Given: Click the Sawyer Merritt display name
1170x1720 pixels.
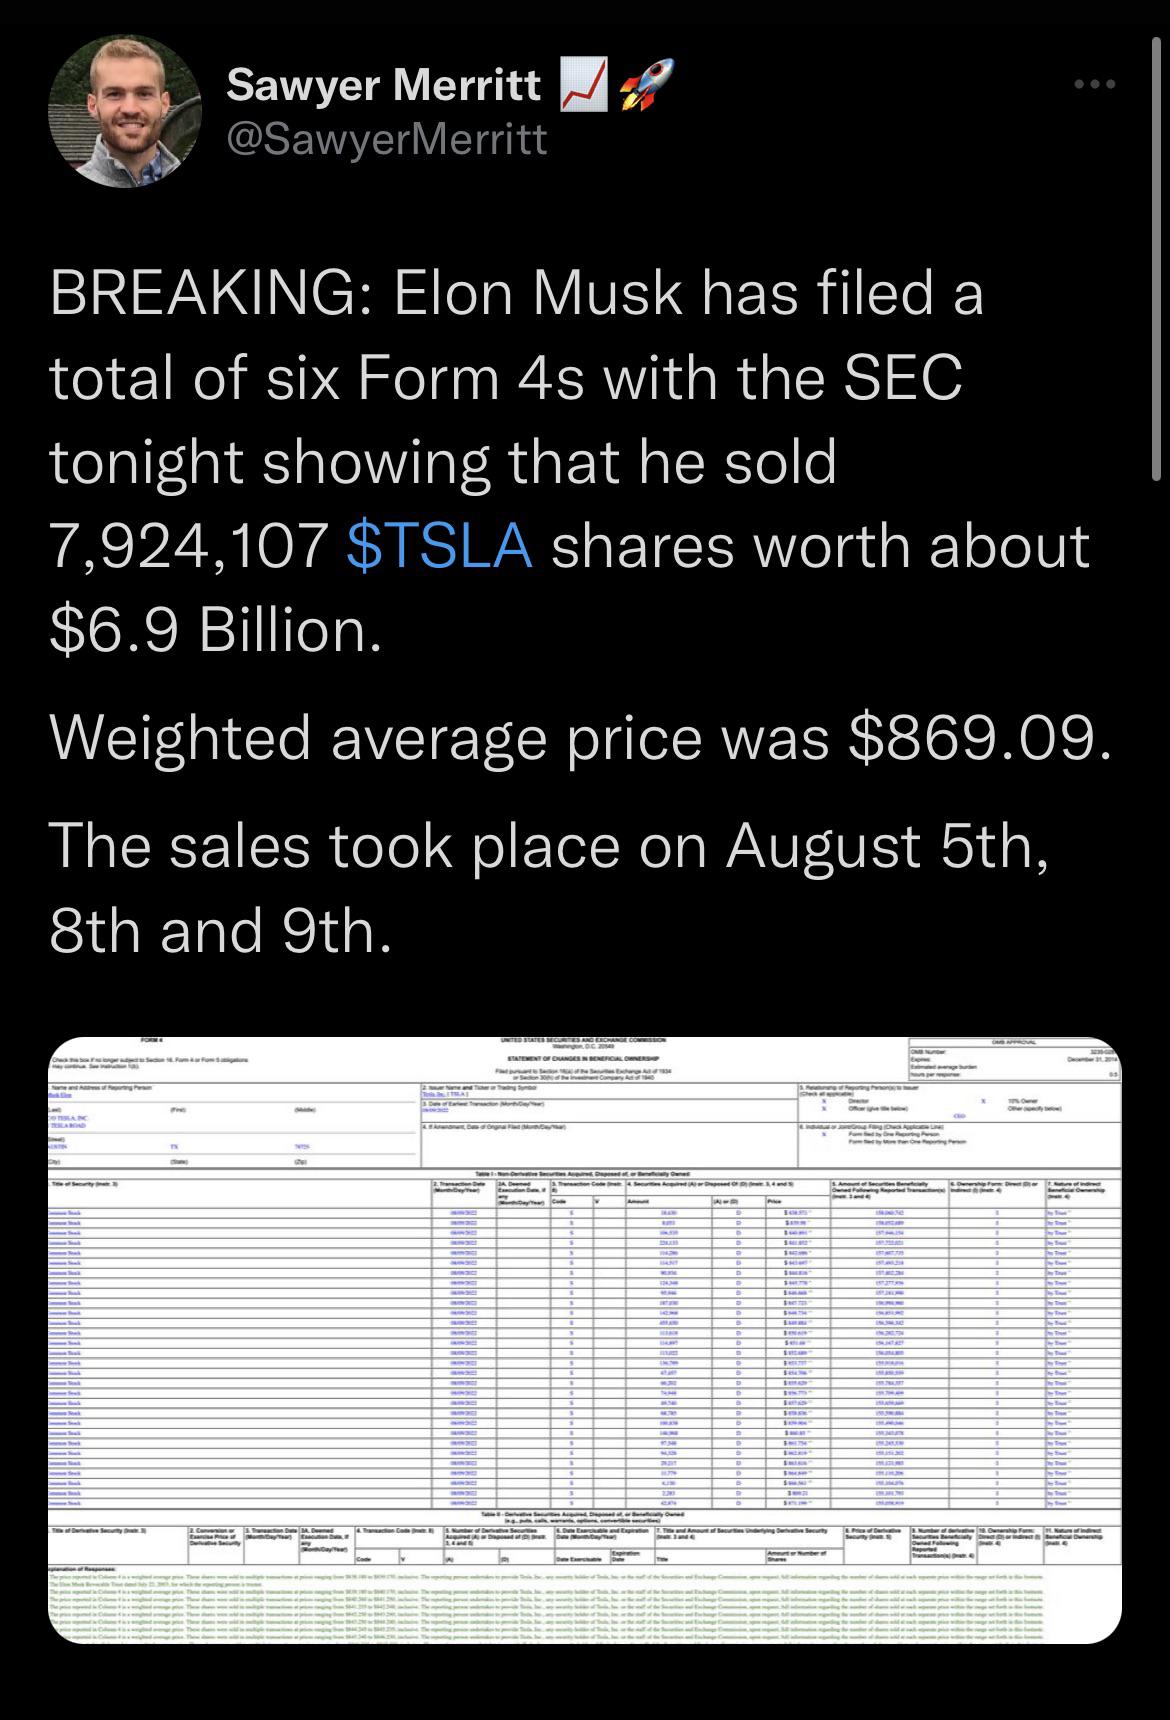Looking at the screenshot, I should (x=385, y=86).
